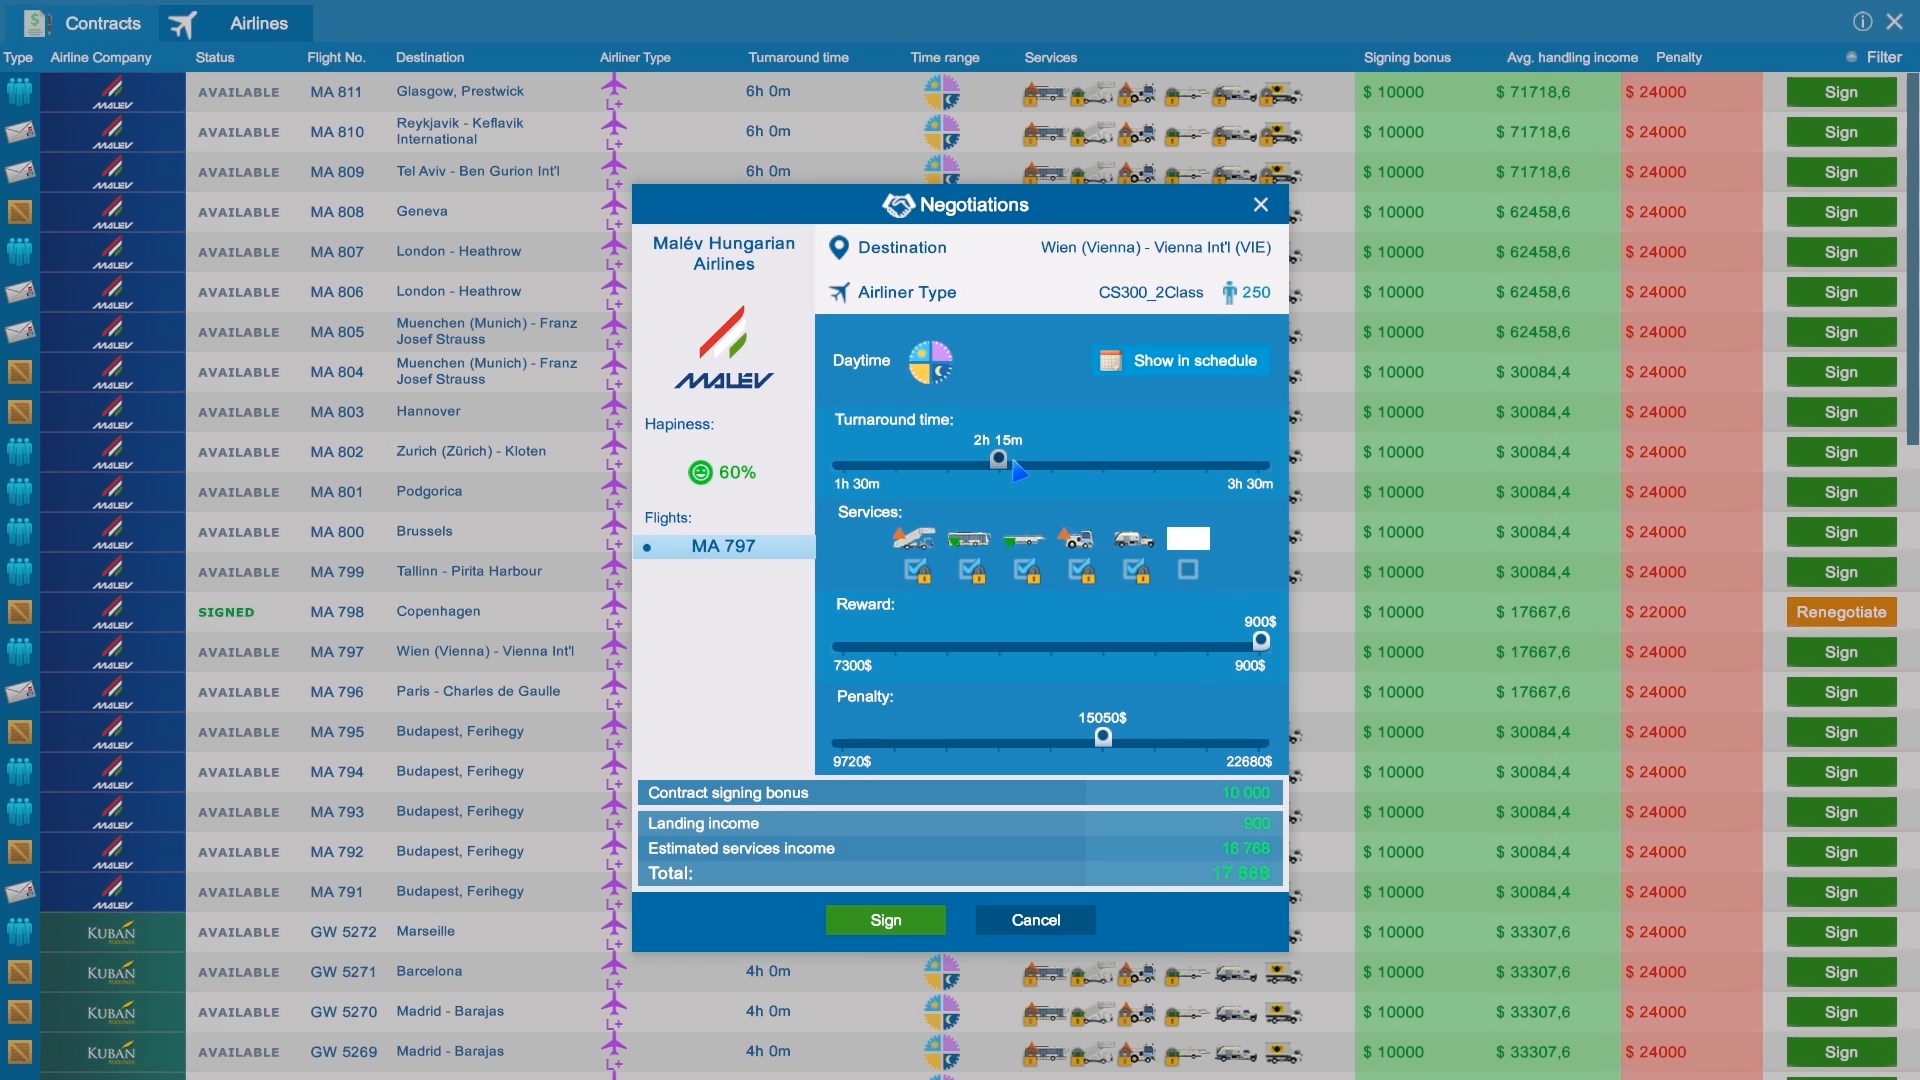Click the MA 810 mail envelope type icon
This screenshot has width=1920, height=1080.
point(19,132)
